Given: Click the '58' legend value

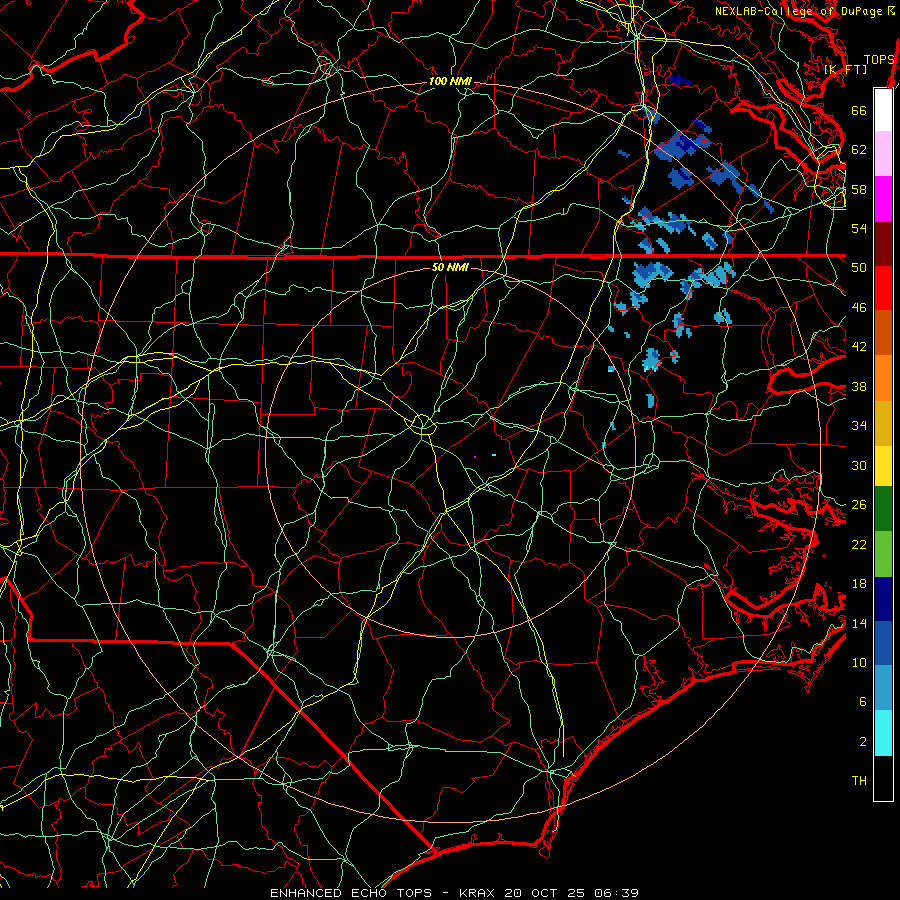Looking at the screenshot, I should click(x=859, y=189).
